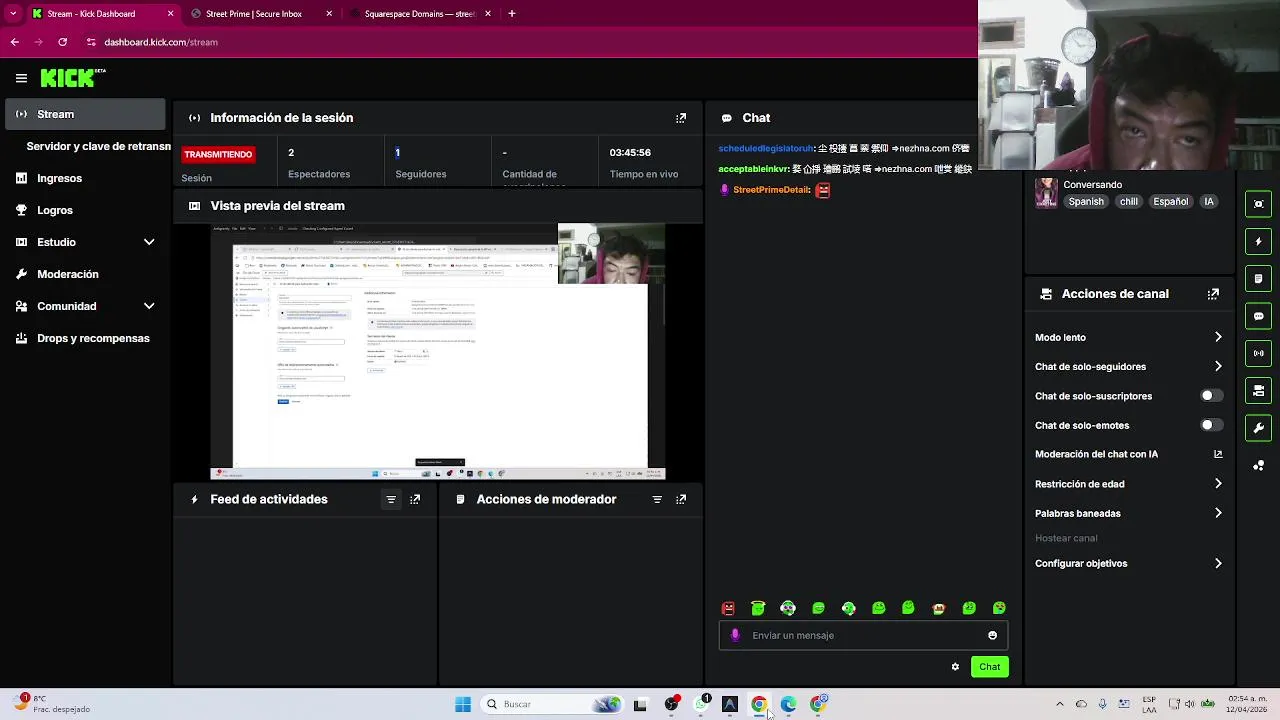The image size is (1280, 720).
Task: Pop out the Feed de actividades panel
Action: (x=415, y=499)
